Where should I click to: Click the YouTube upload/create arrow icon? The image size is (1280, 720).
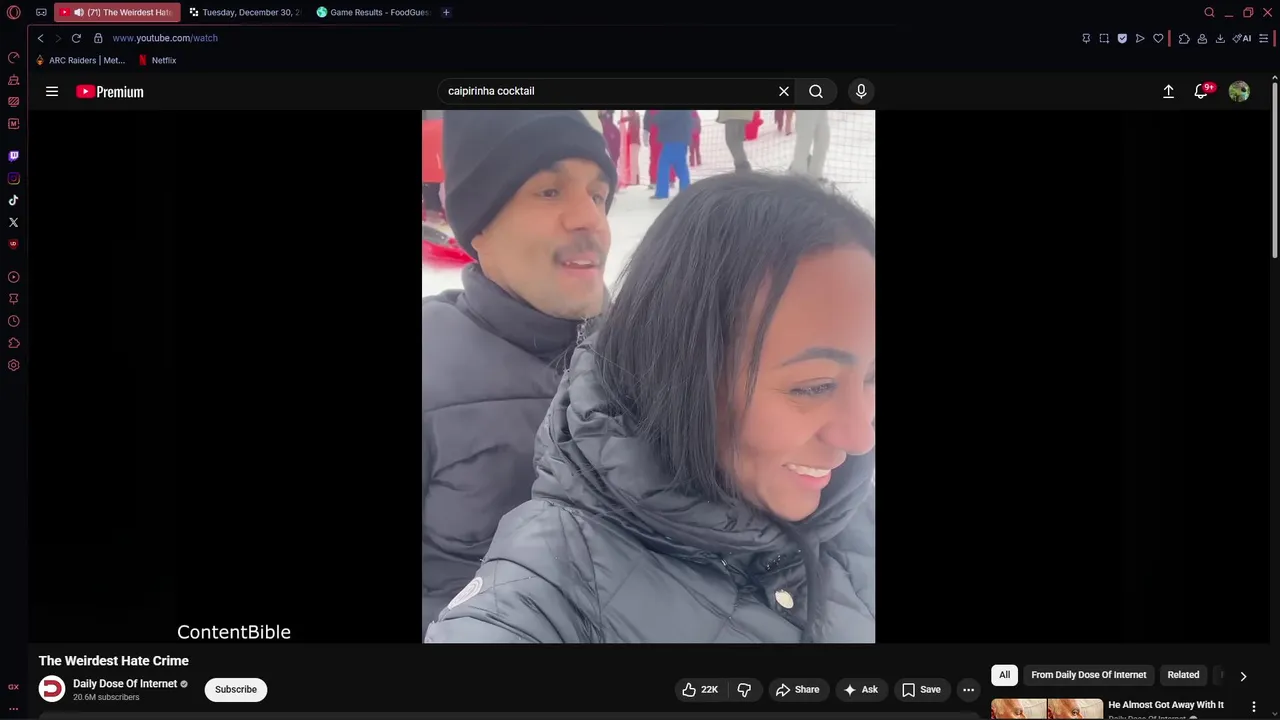tap(1168, 91)
